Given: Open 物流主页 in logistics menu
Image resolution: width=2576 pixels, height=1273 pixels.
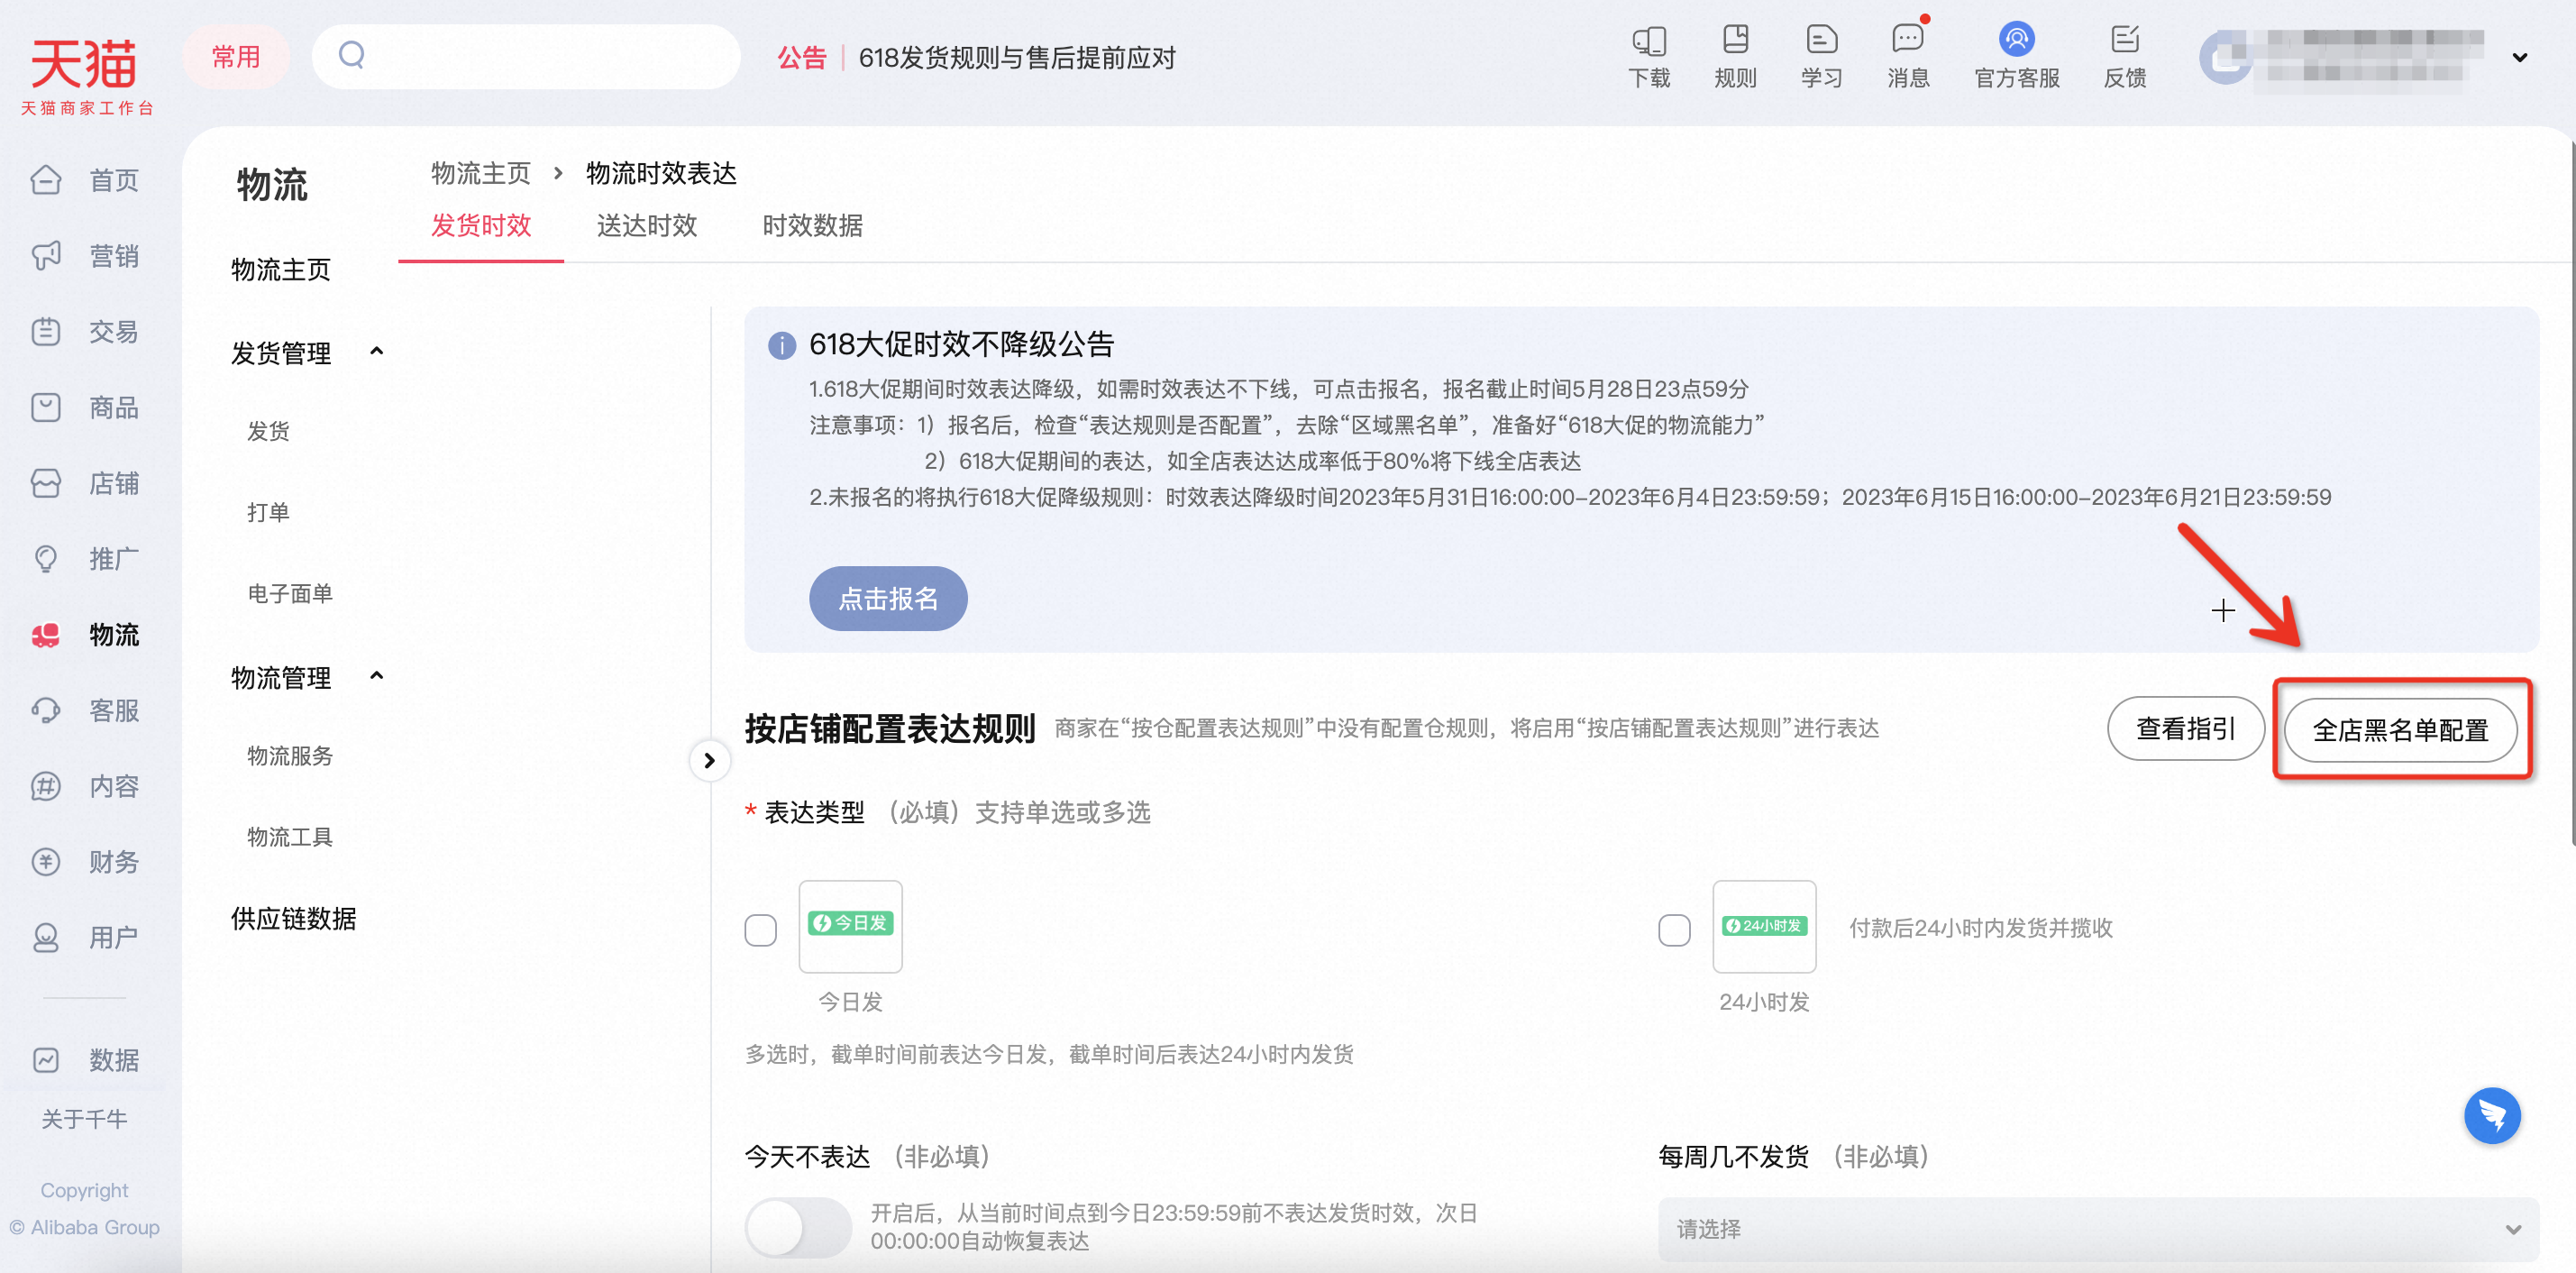Looking at the screenshot, I should click(281, 270).
